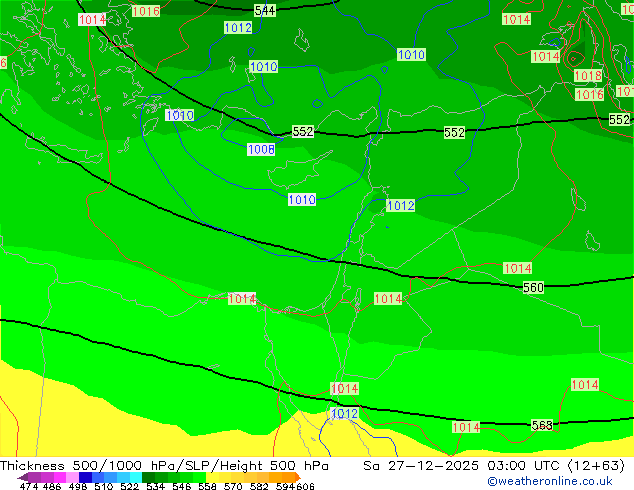
Task: Select the 1016 label below the 1018 label
Action: coord(590,95)
